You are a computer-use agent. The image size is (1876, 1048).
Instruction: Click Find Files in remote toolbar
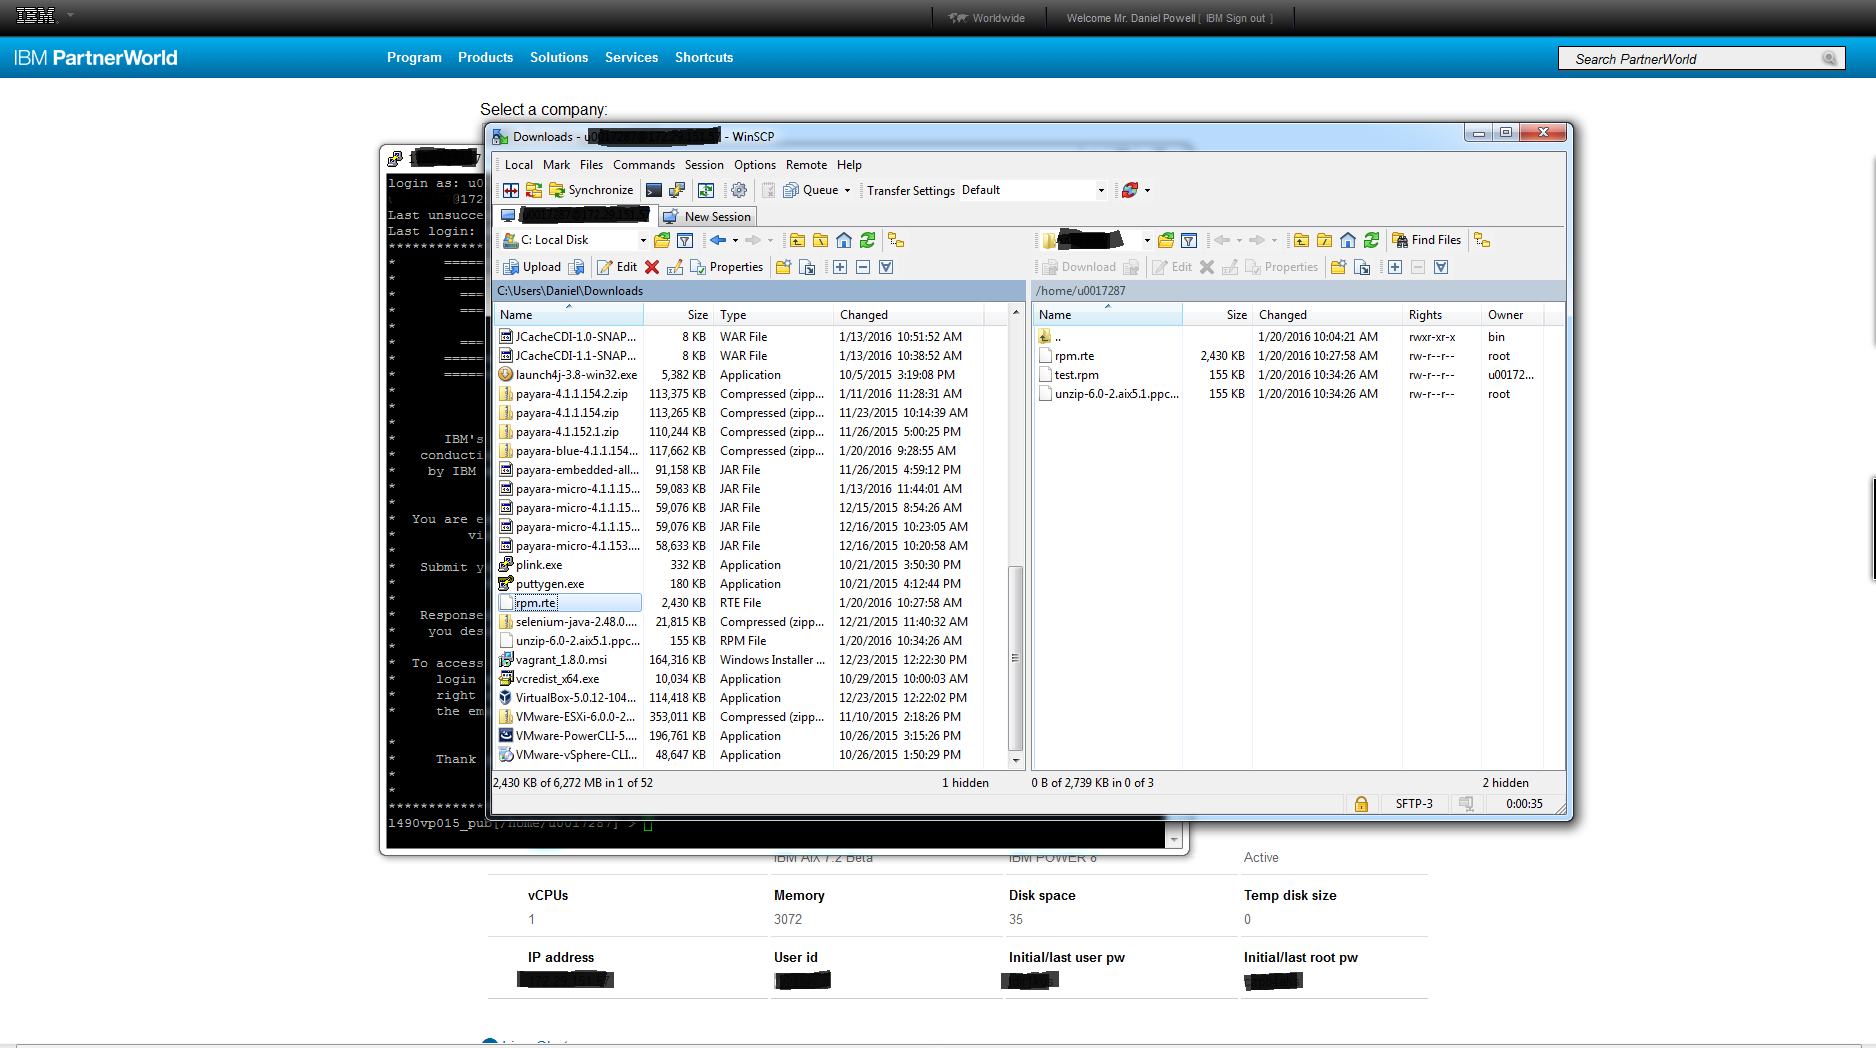pos(1426,240)
